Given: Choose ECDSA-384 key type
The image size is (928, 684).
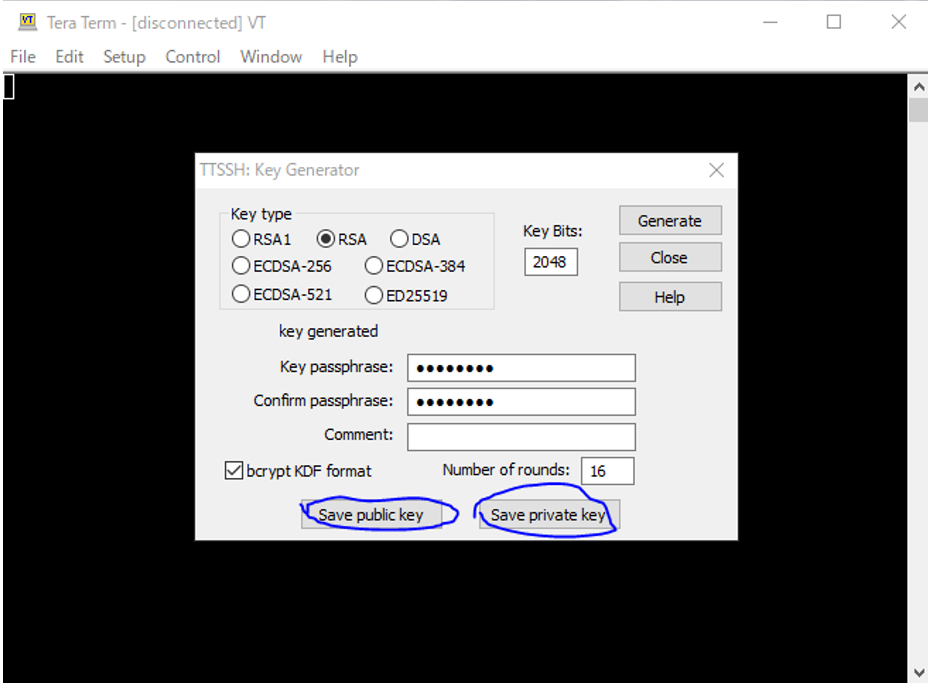Looking at the screenshot, I should pos(374,266).
